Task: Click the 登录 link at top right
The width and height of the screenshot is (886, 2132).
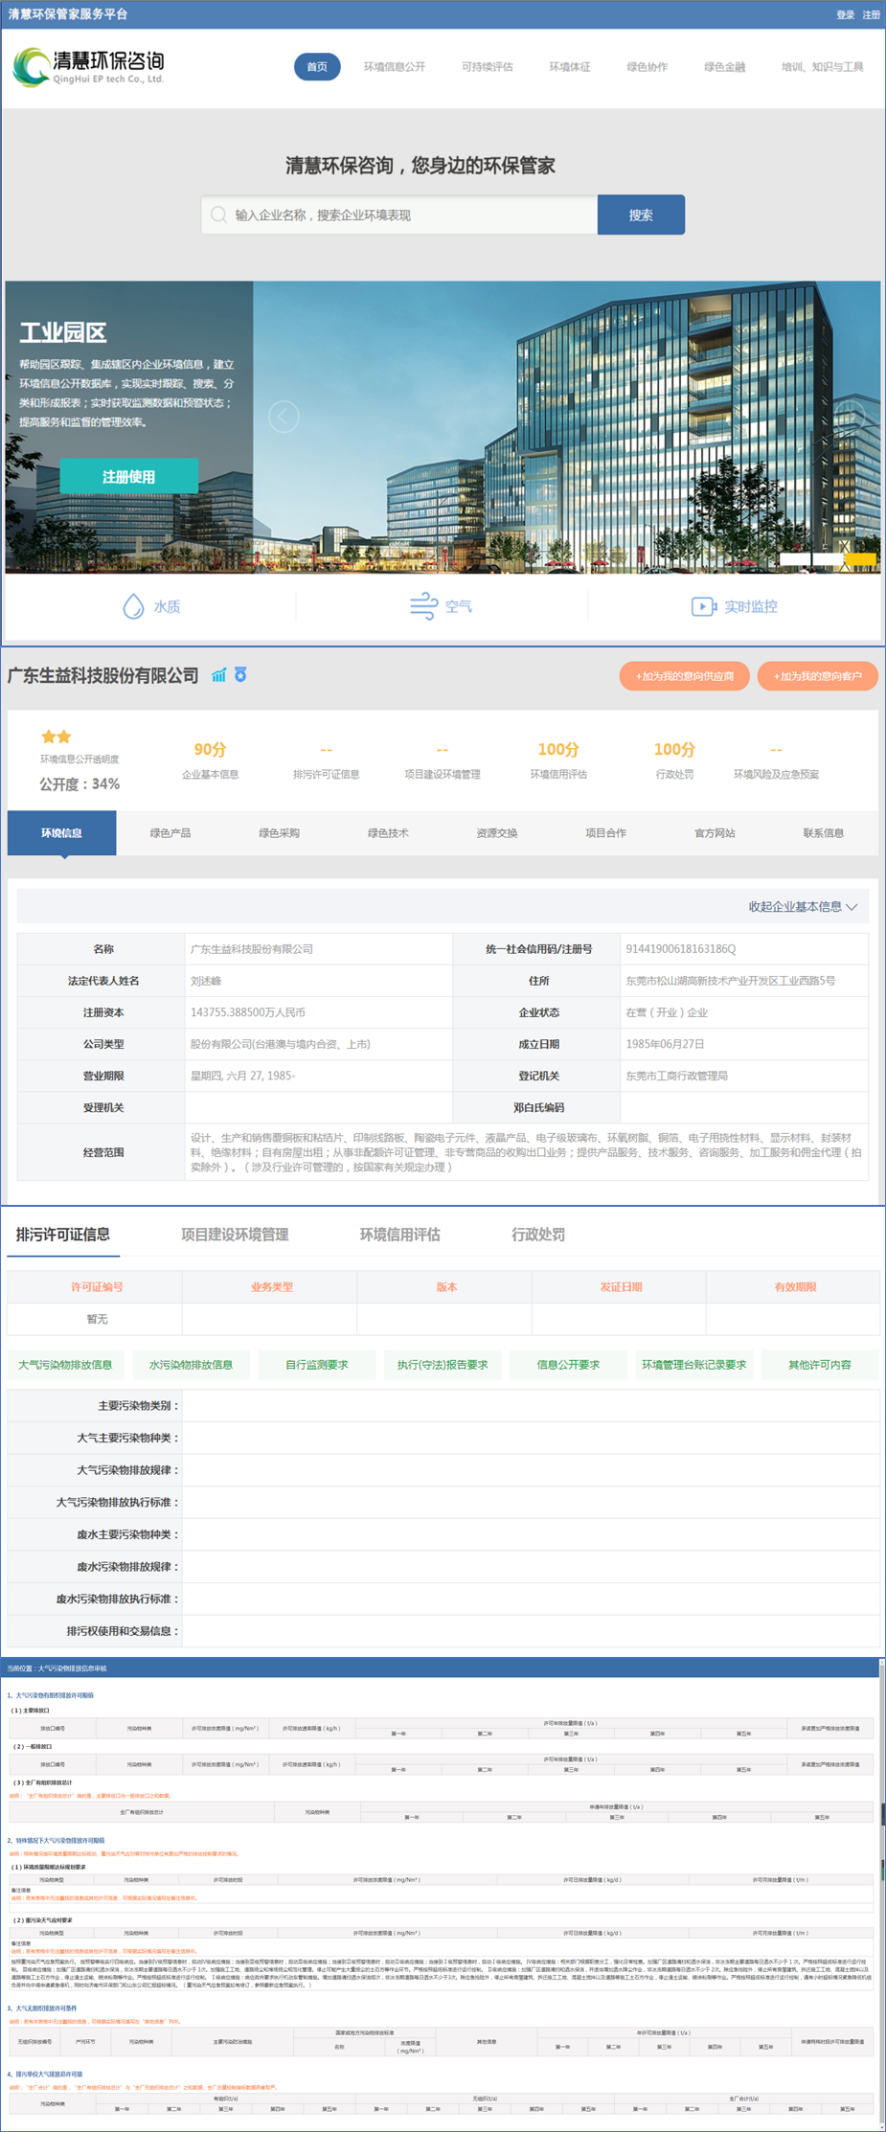Action: point(845,14)
